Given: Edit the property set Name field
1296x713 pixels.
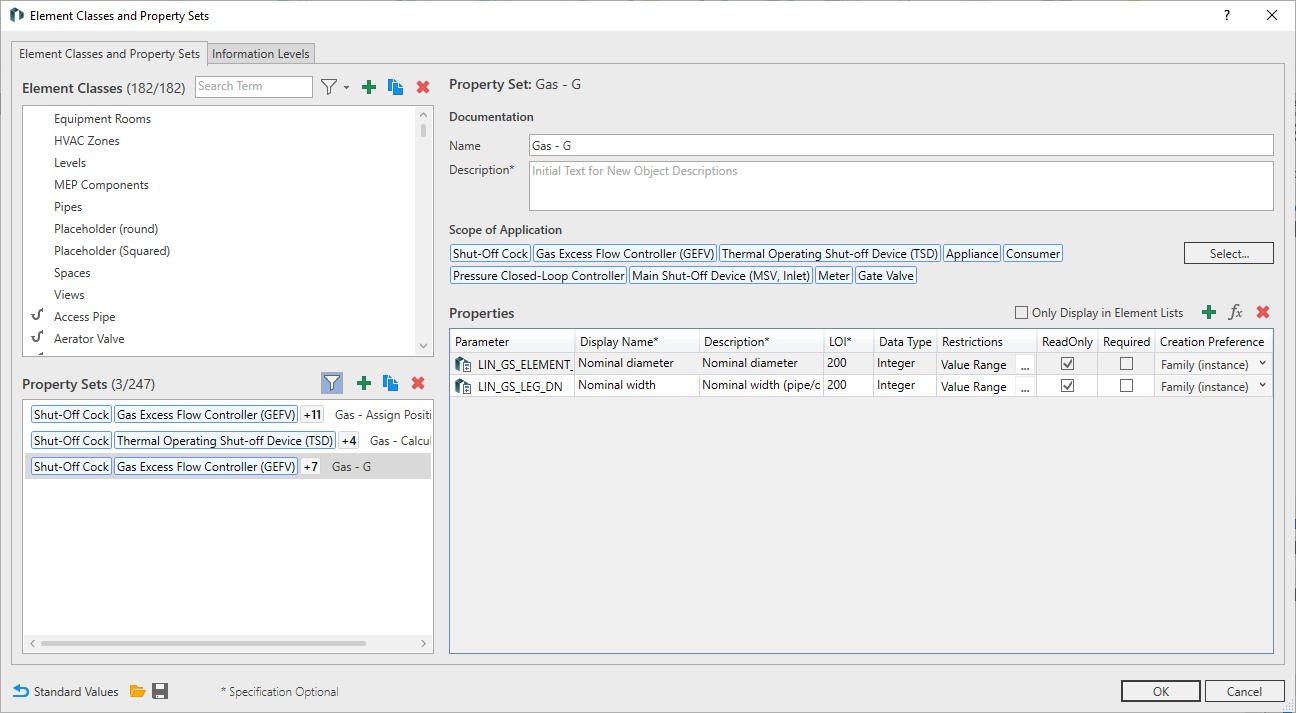Looking at the screenshot, I should [901, 146].
